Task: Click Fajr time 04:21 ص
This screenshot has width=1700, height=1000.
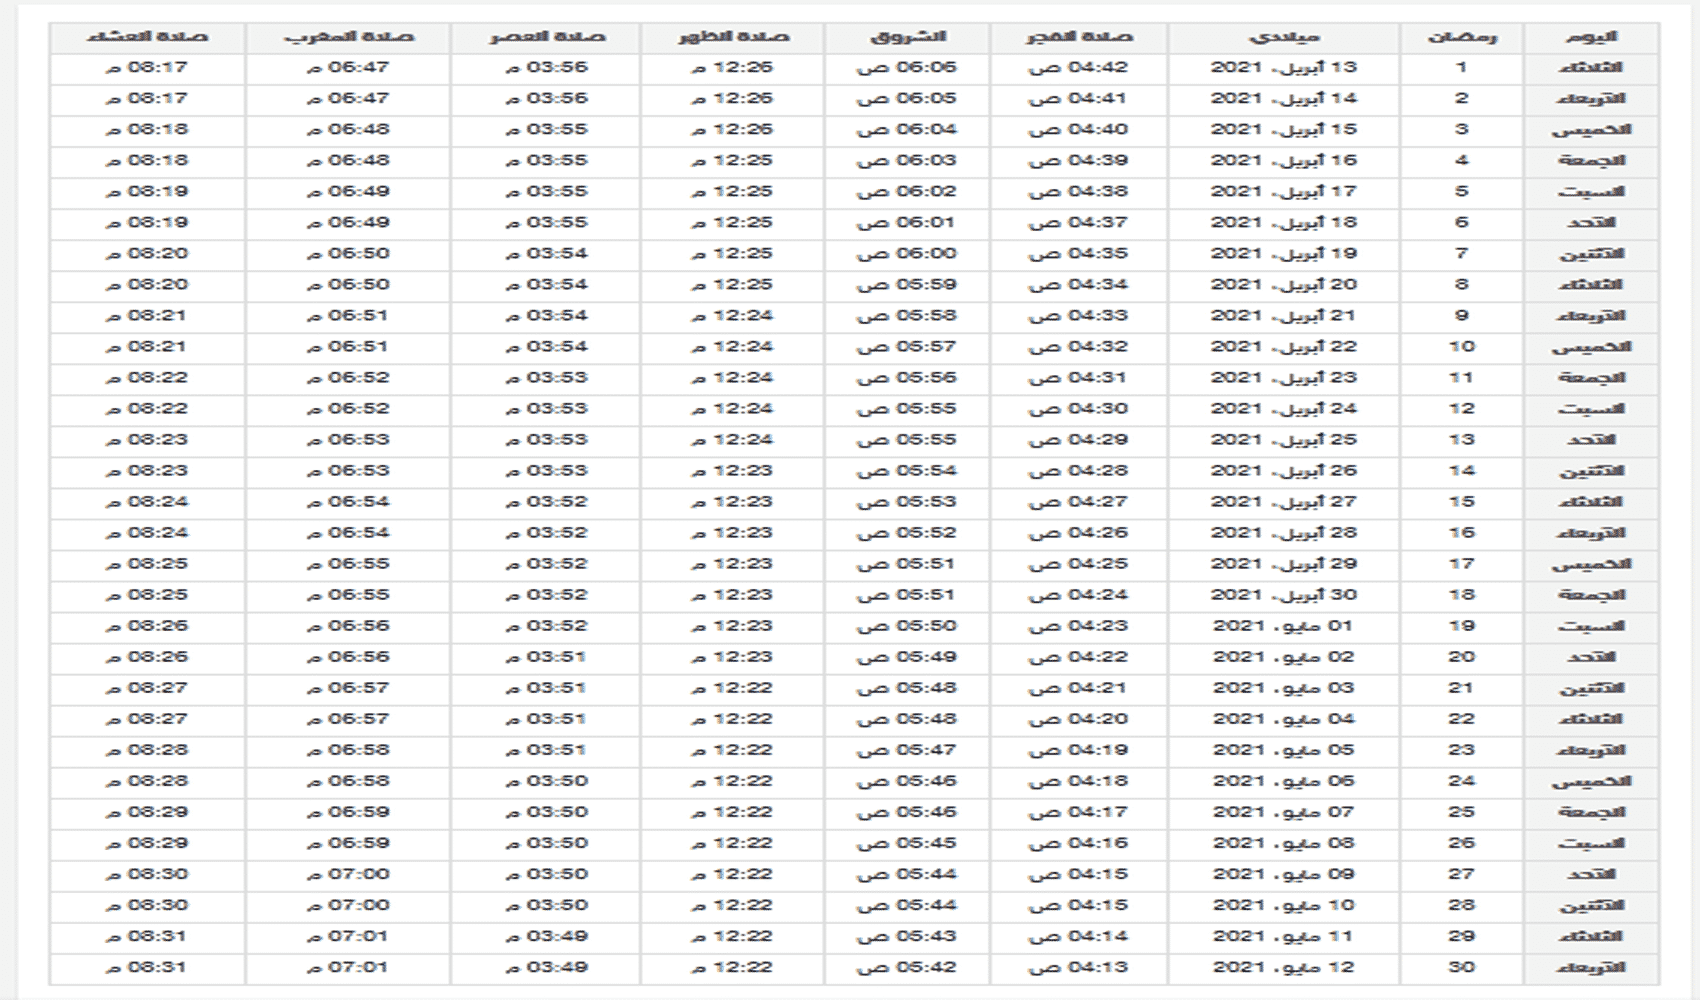Action: point(1079,688)
